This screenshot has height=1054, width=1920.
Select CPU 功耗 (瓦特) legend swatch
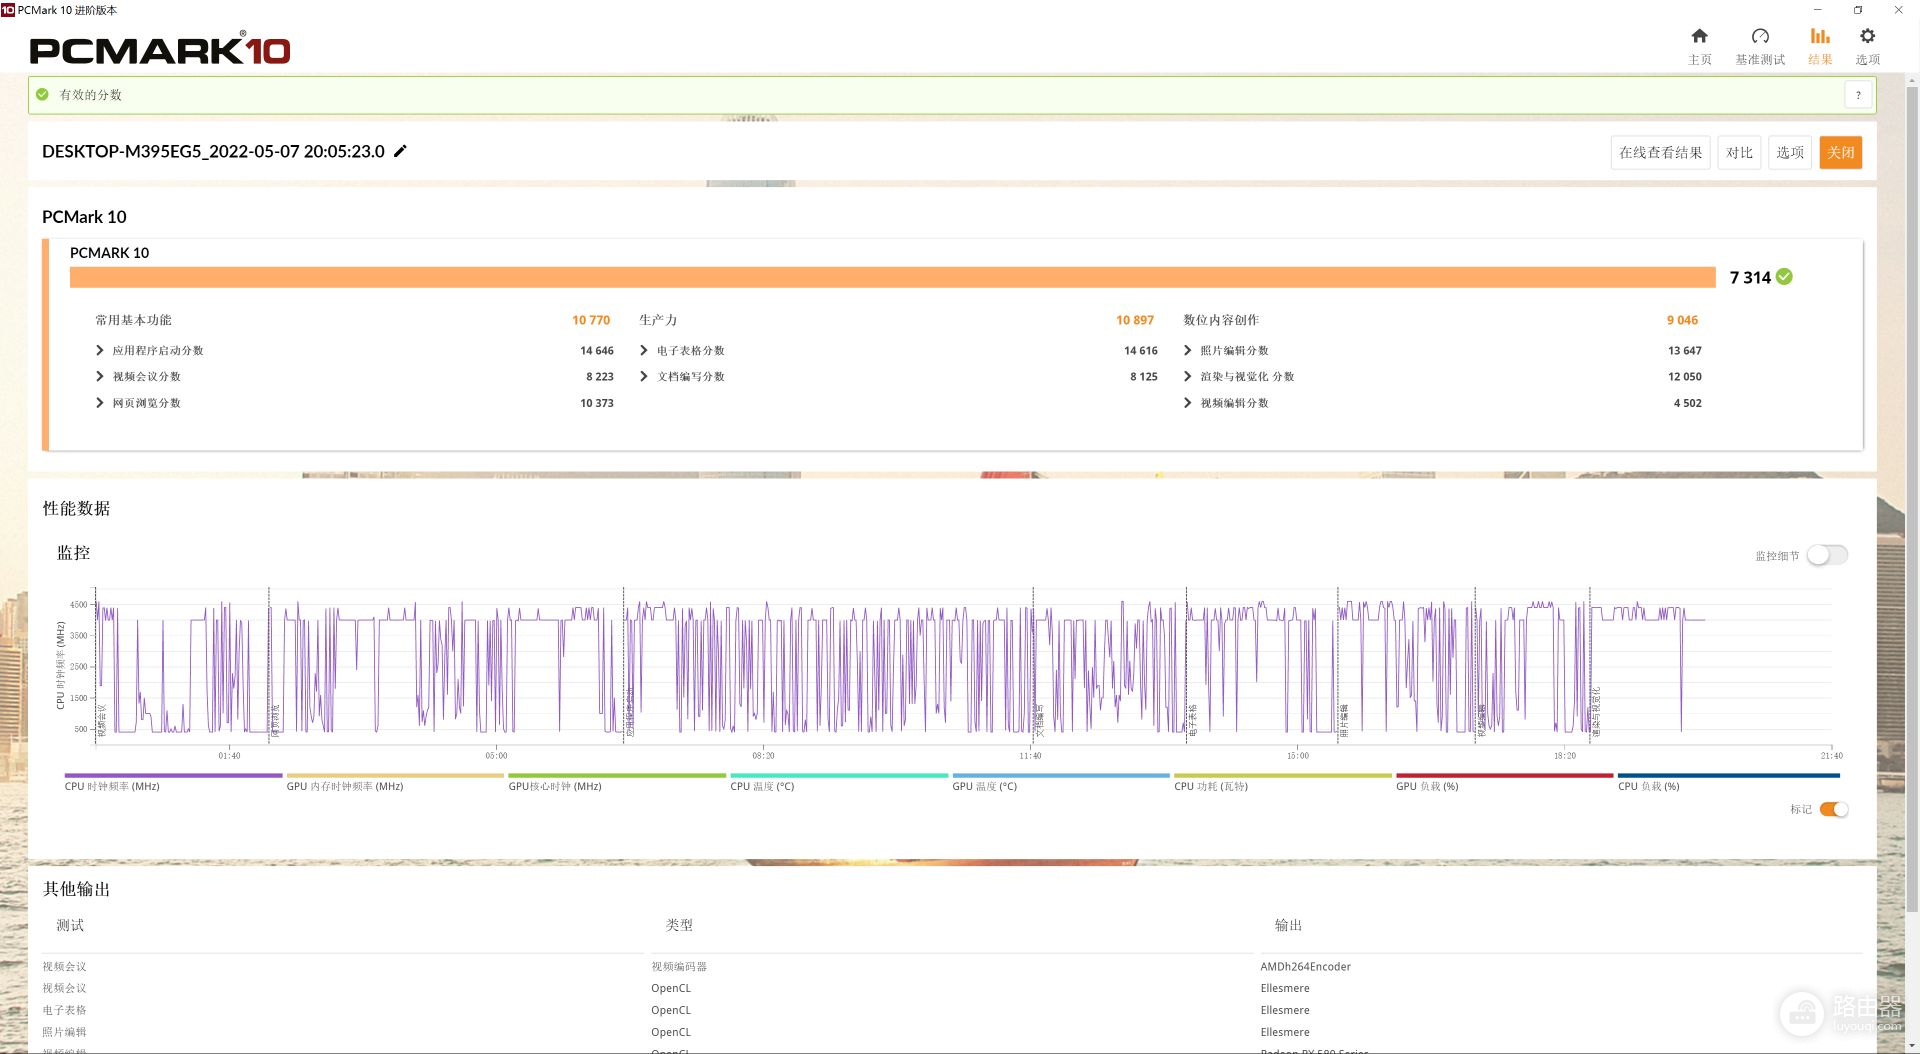tap(1283, 775)
